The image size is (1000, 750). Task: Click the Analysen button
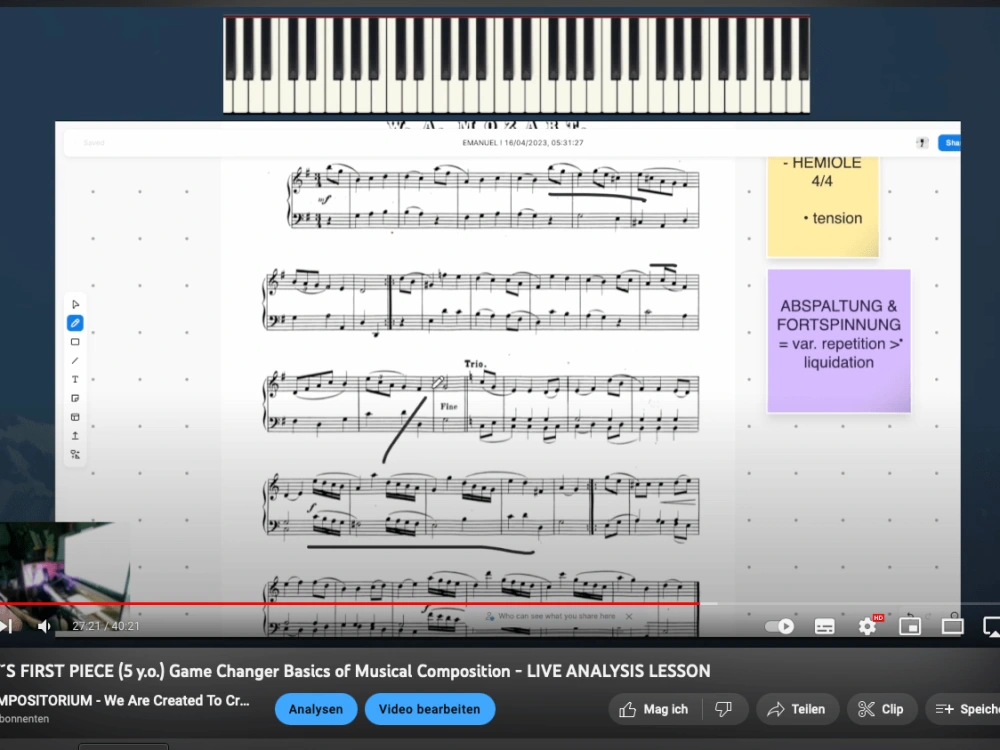[x=316, y=709]
